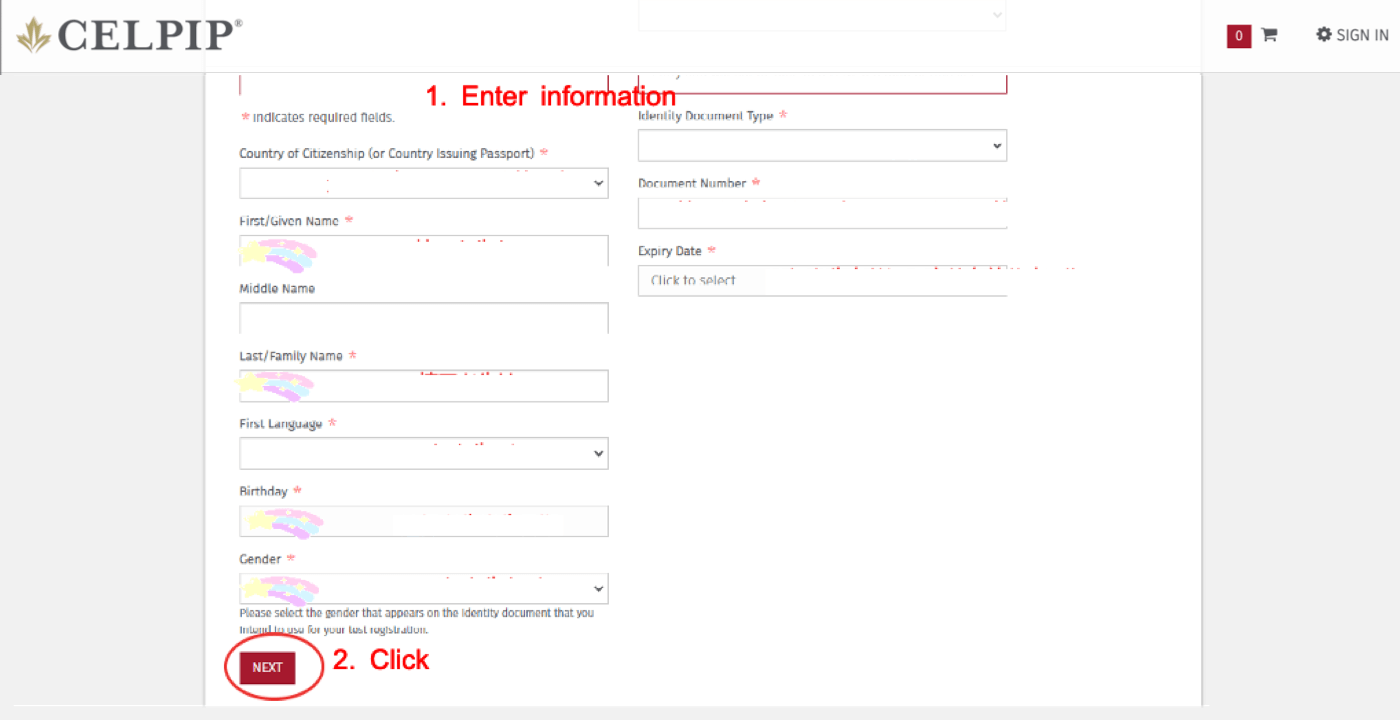Click the cut-off field above Identity Document Type

pos(822,83)
